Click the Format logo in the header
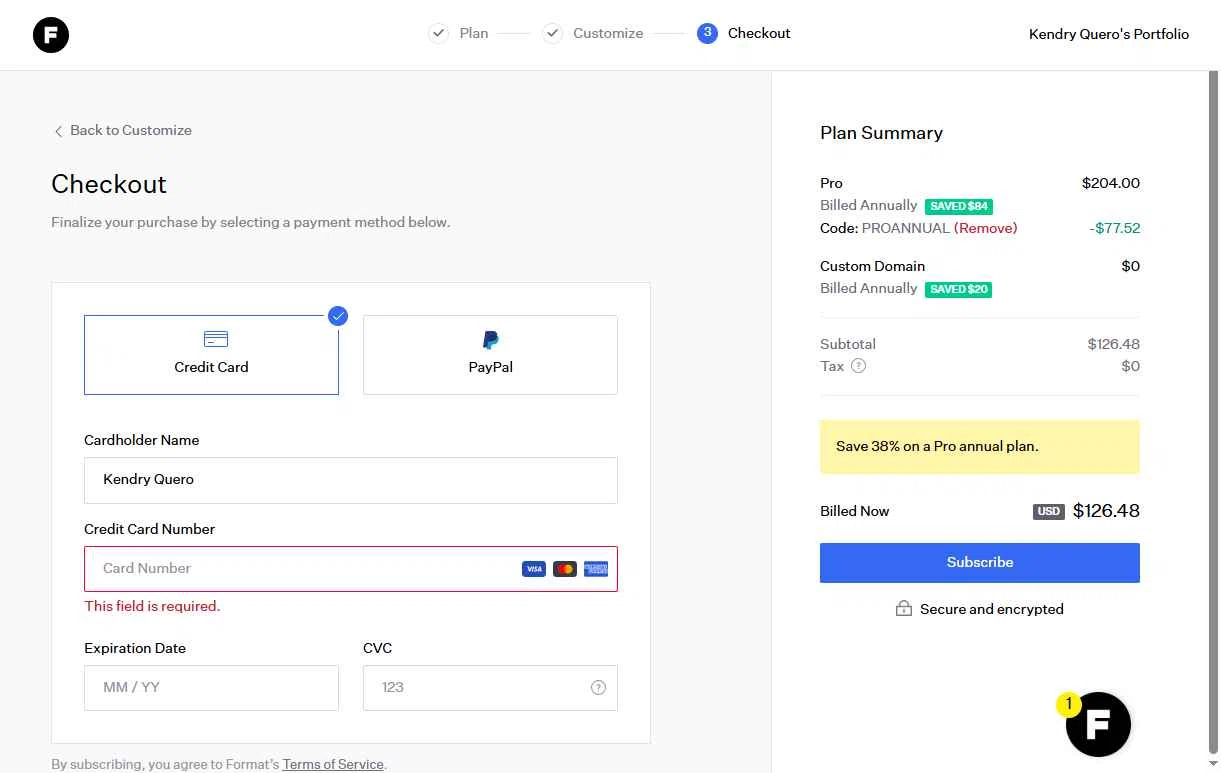 [x=50, y=35]
